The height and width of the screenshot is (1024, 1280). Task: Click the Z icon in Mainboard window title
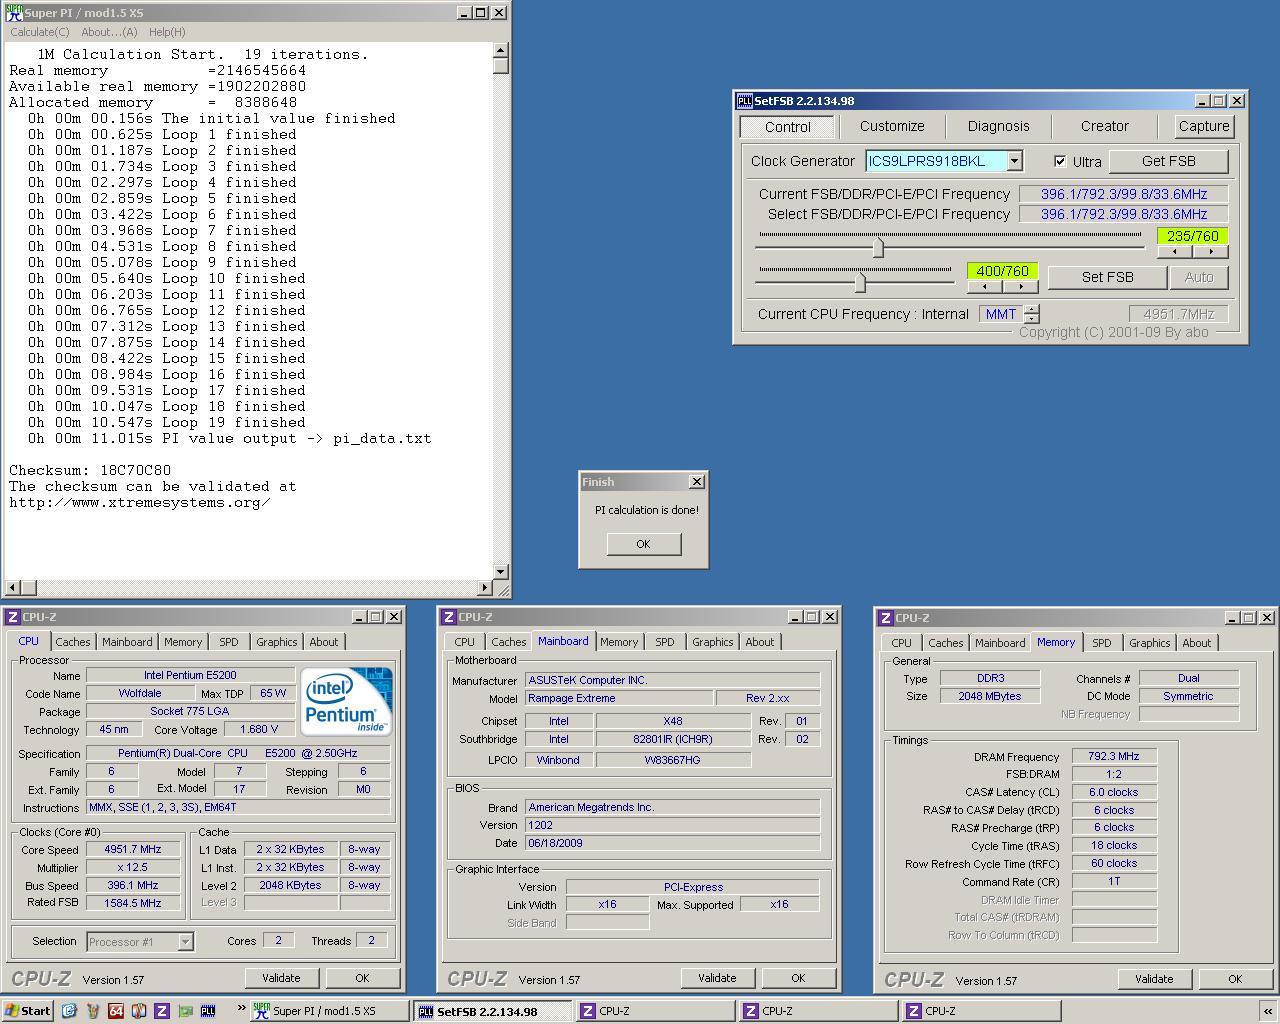(449, 617)
